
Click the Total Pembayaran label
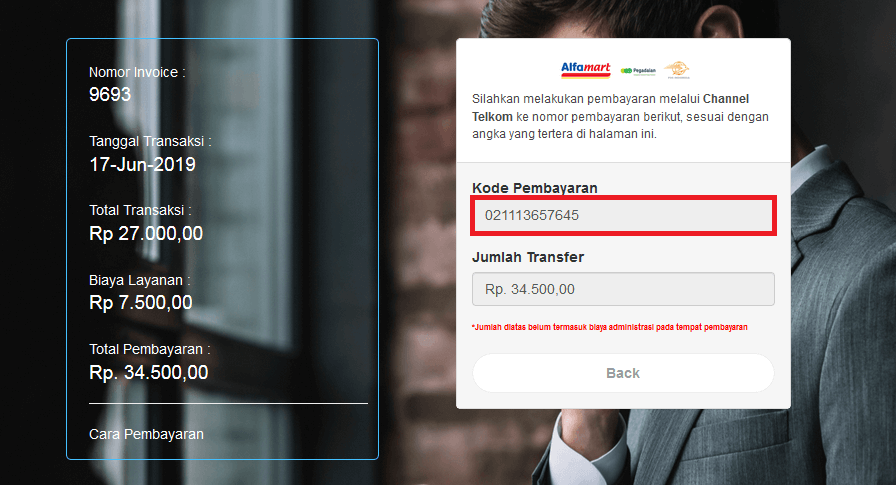(150, 349)
